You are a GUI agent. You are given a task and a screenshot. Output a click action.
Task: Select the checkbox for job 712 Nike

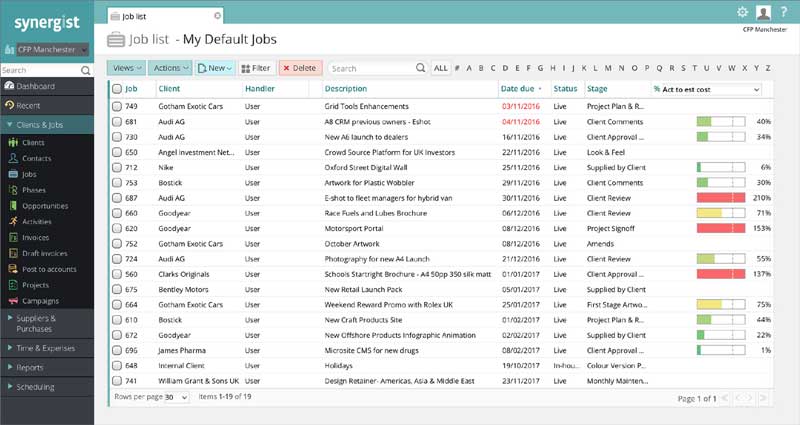click(x=117, y=167)
